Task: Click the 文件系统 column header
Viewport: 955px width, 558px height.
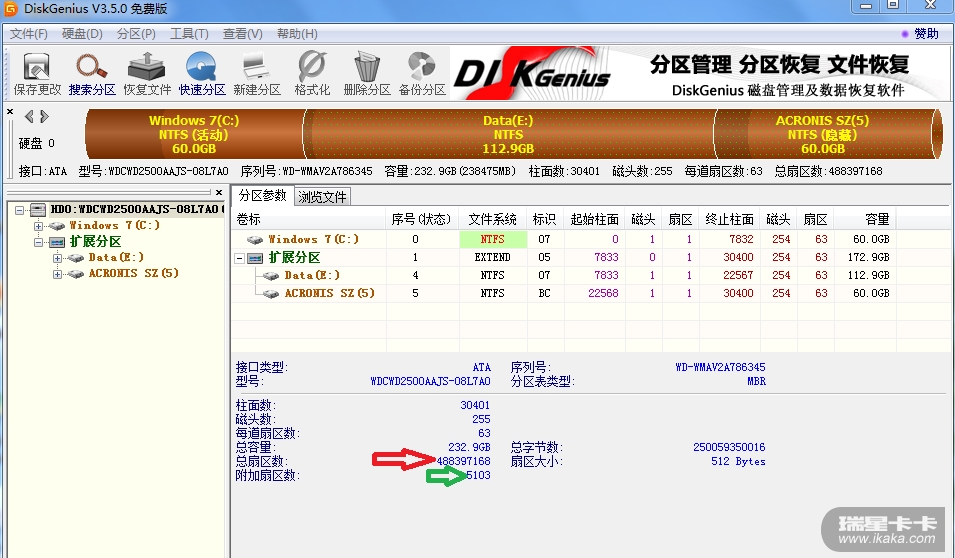Action: tap(493, 219)
